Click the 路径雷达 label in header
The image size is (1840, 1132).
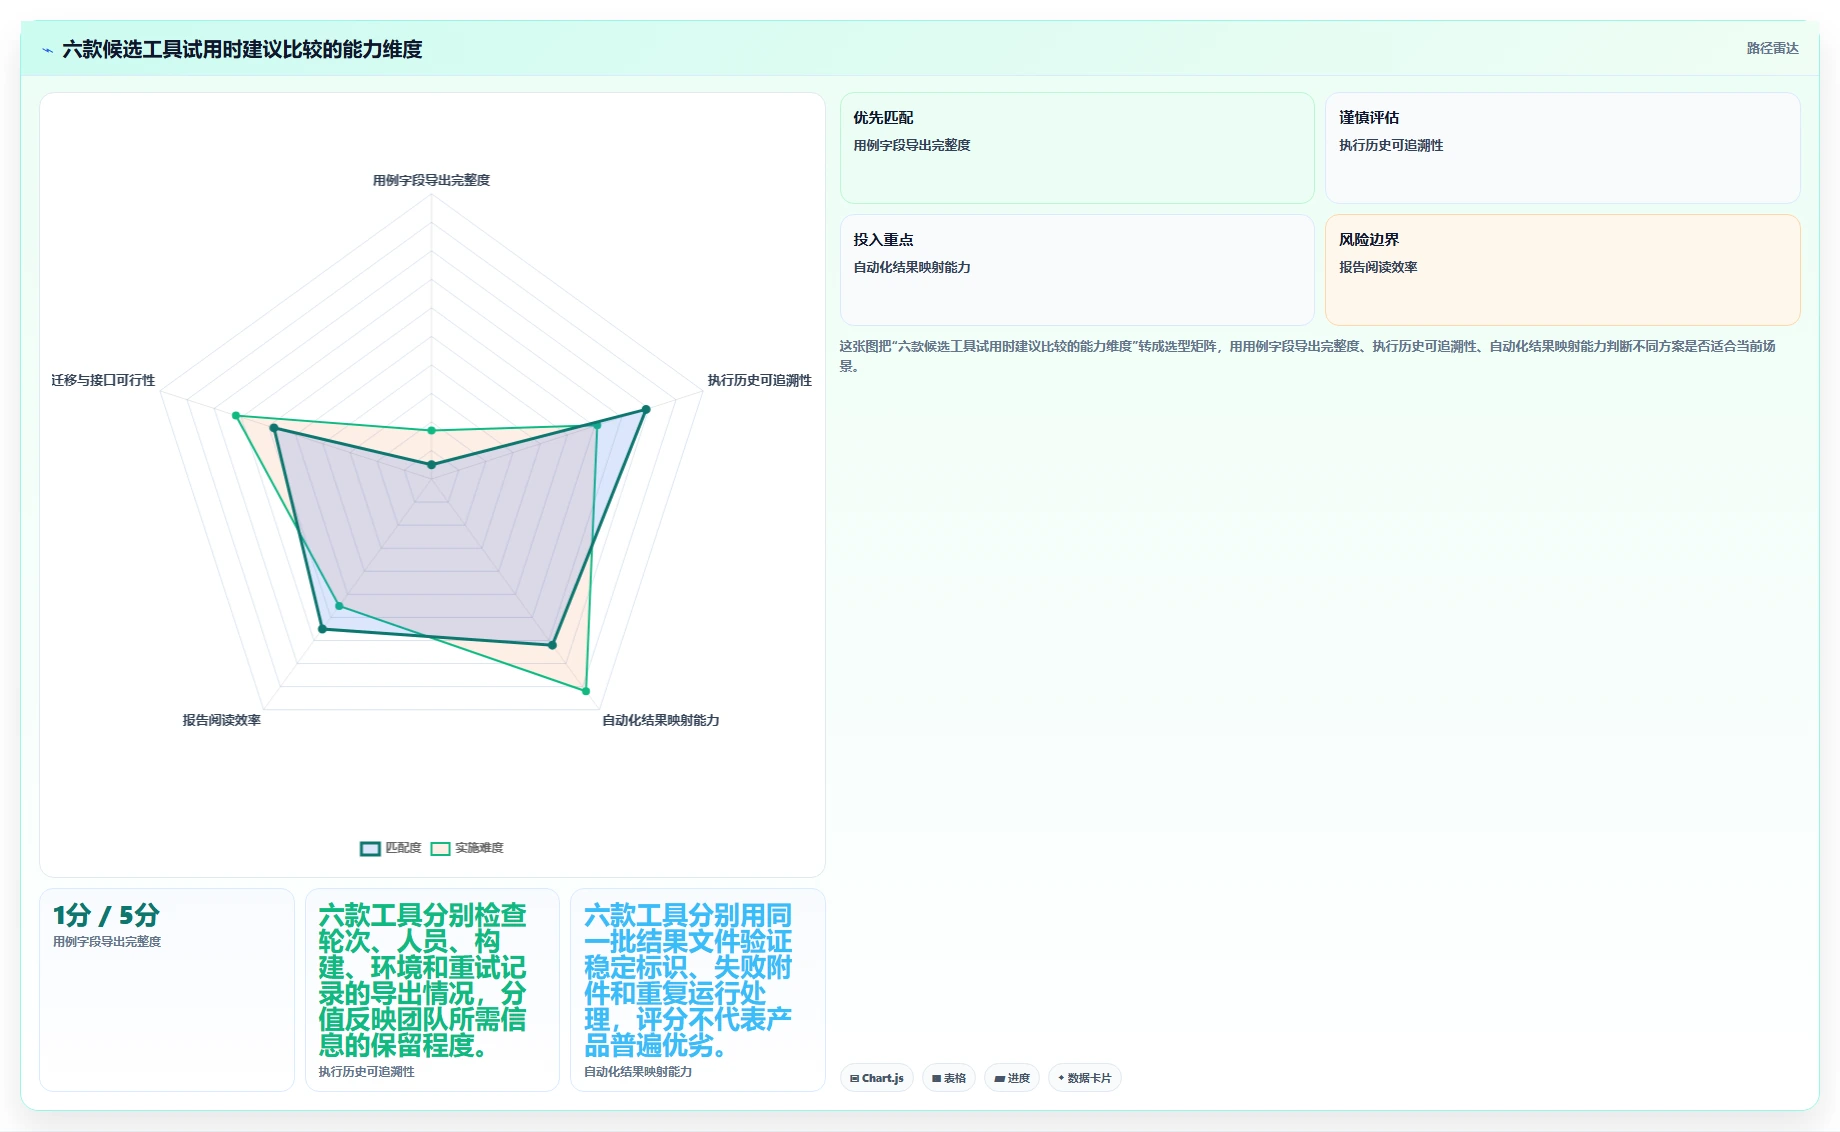tap(1772, 48)
